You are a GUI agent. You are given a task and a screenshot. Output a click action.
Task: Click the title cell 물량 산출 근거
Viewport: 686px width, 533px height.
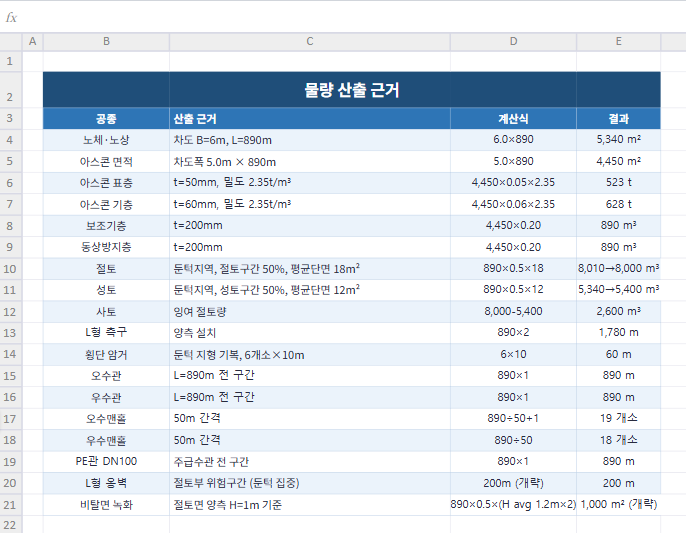[351, 90]
